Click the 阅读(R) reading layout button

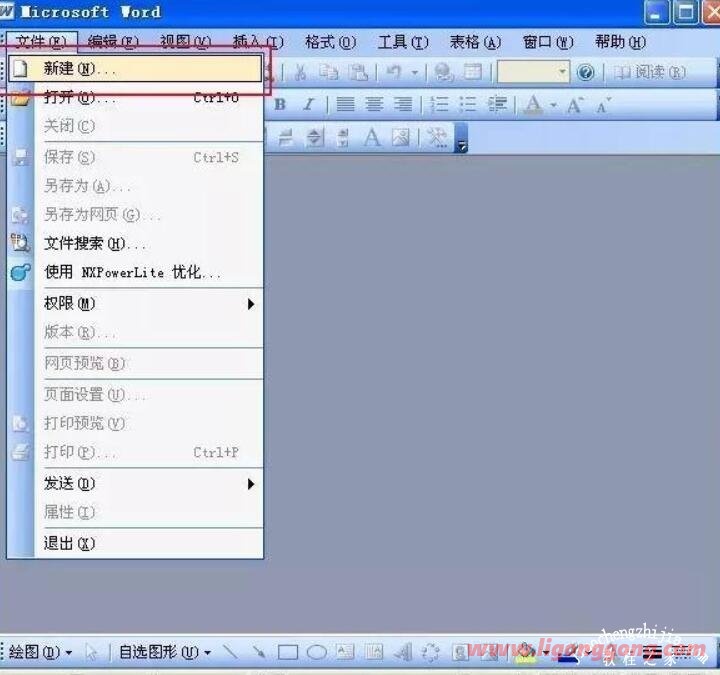tap(650, 72)
